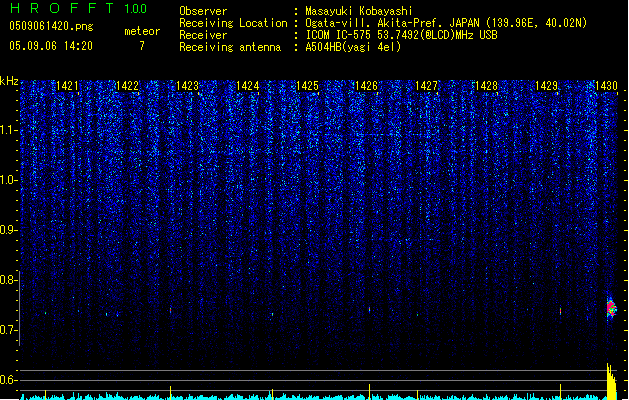Click the 'Receiving Location' label
Image resolution: width=629 pixels, height=400 pixels.
pos(233,23)
